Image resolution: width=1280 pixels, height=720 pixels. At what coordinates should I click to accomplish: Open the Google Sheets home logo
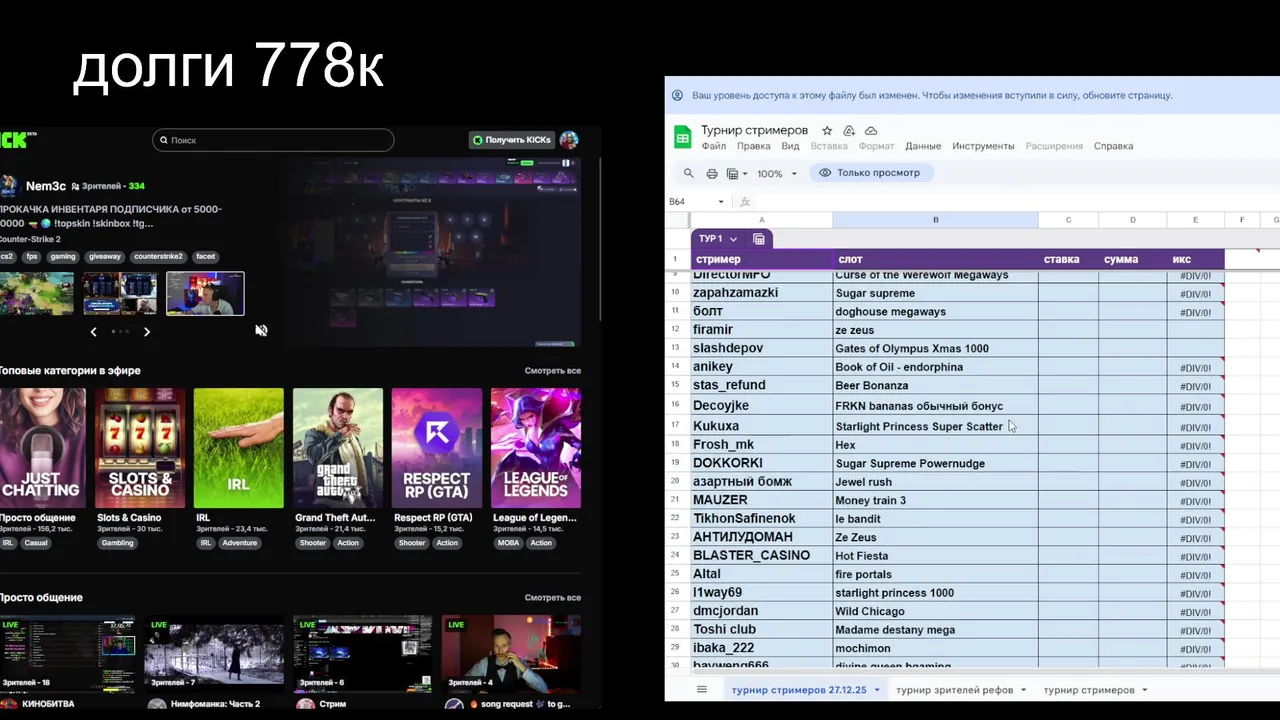tap(683, 138)
